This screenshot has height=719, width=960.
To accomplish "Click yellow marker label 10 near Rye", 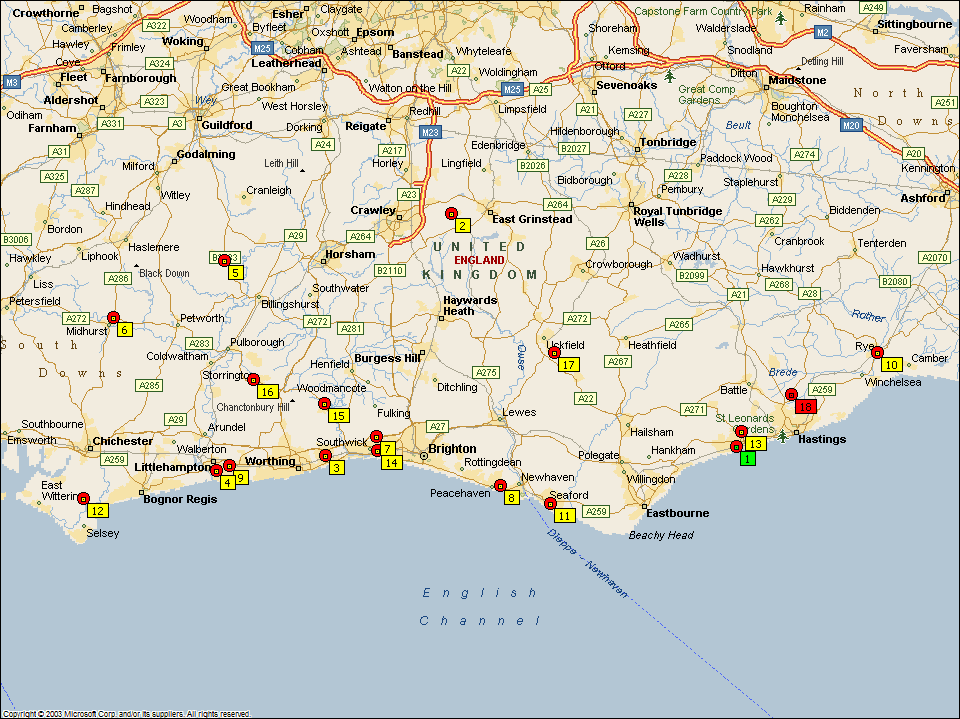I will [891, 365].
